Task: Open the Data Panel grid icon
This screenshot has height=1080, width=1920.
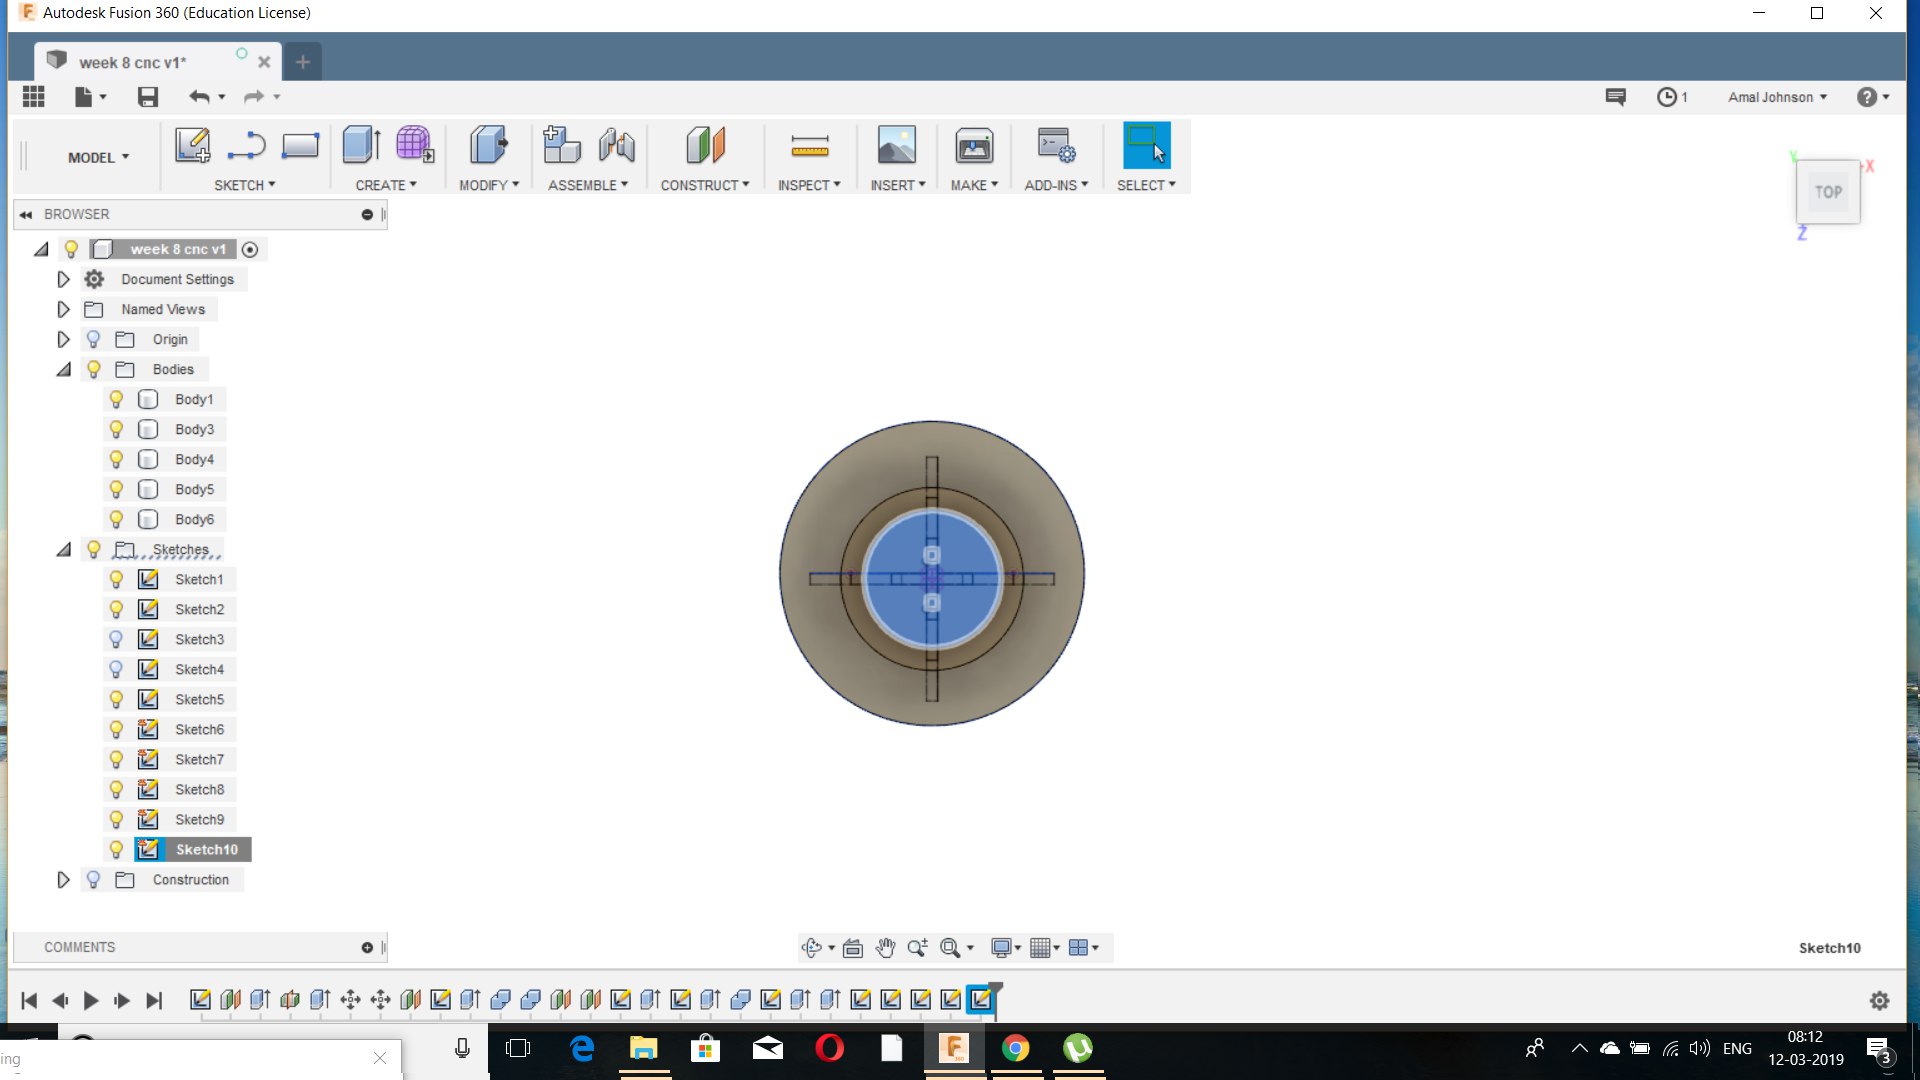Action: click(x=33, y=97)
